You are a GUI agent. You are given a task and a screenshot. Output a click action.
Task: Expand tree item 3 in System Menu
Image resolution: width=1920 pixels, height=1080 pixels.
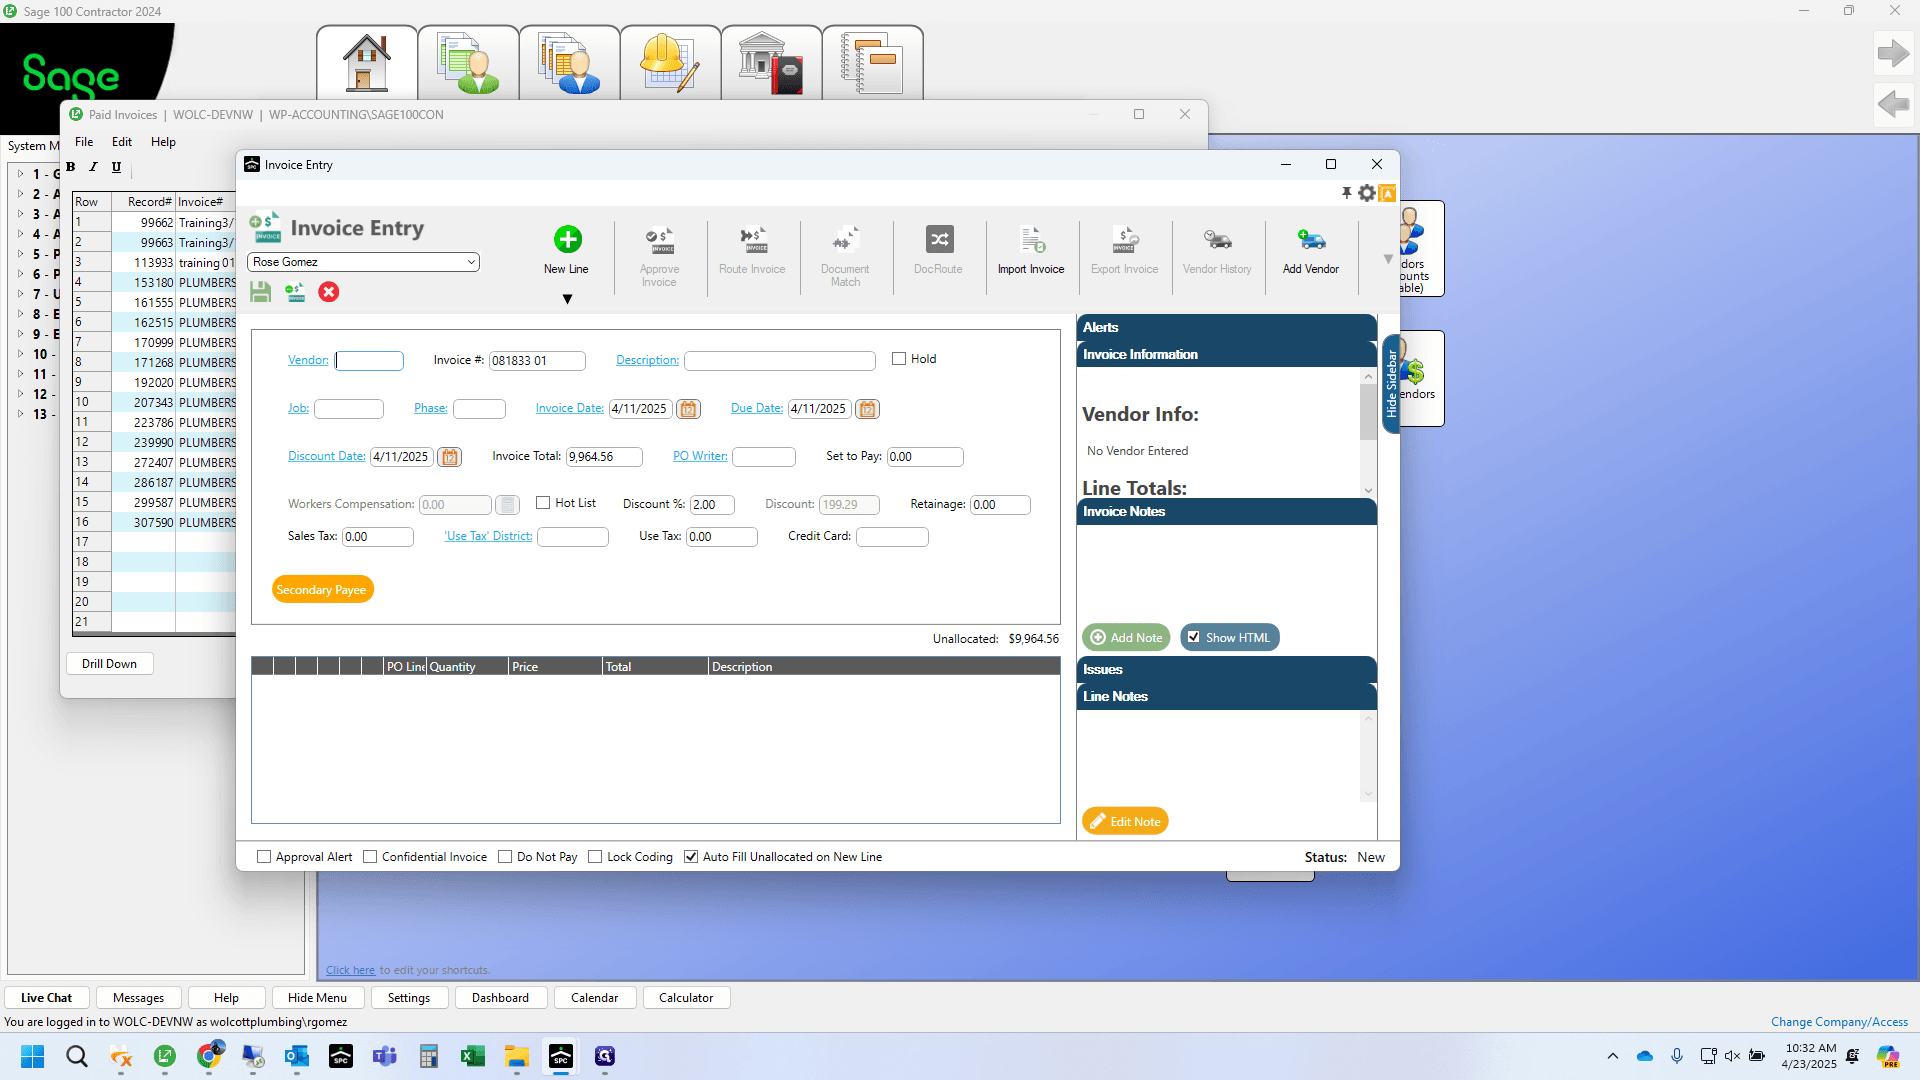tap(20, 214)
